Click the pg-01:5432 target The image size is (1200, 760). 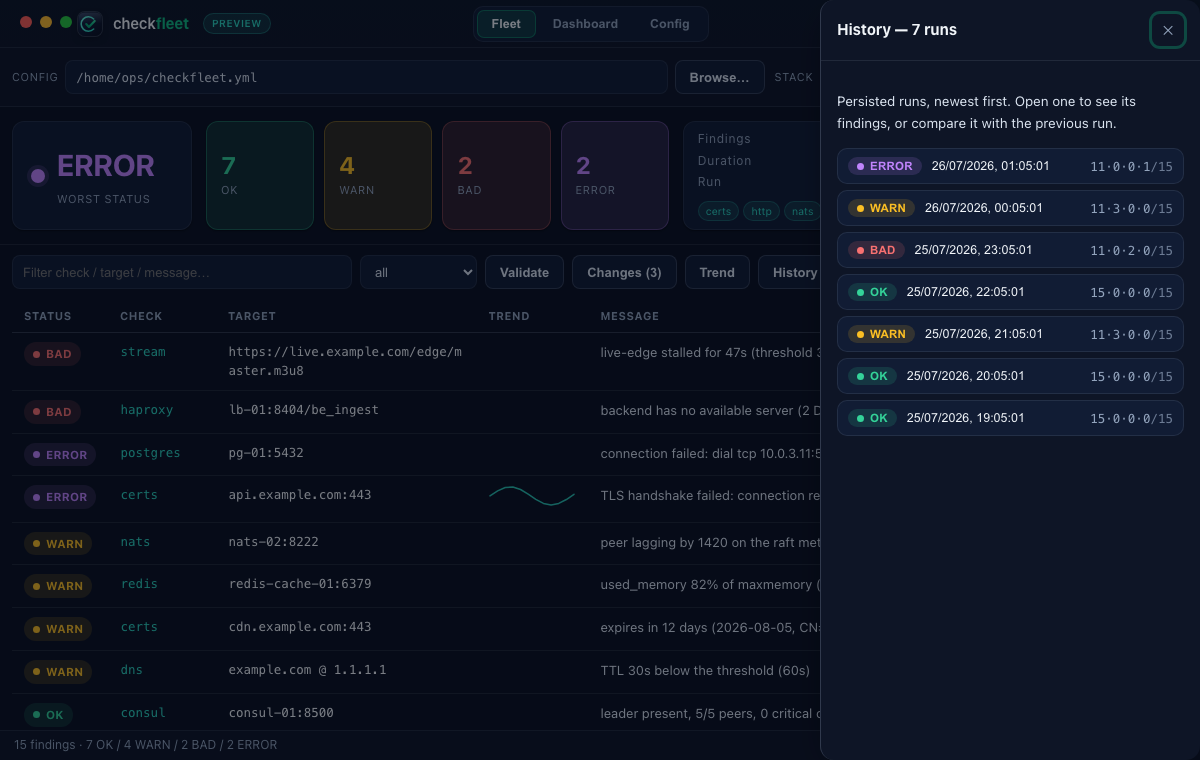point(266,453)
